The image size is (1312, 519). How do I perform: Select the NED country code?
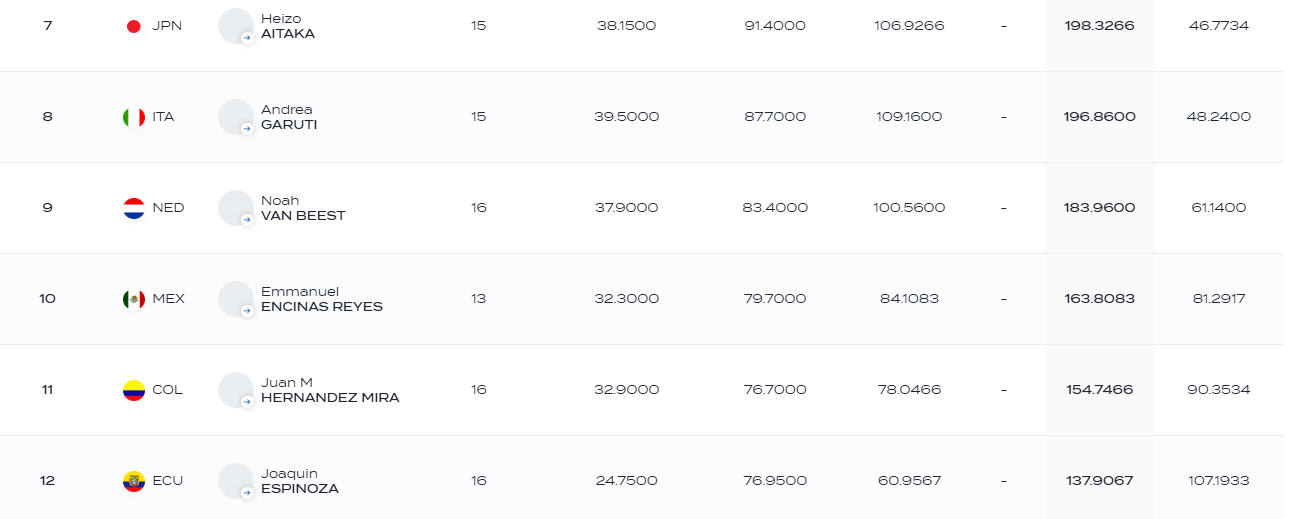point(168,208)
